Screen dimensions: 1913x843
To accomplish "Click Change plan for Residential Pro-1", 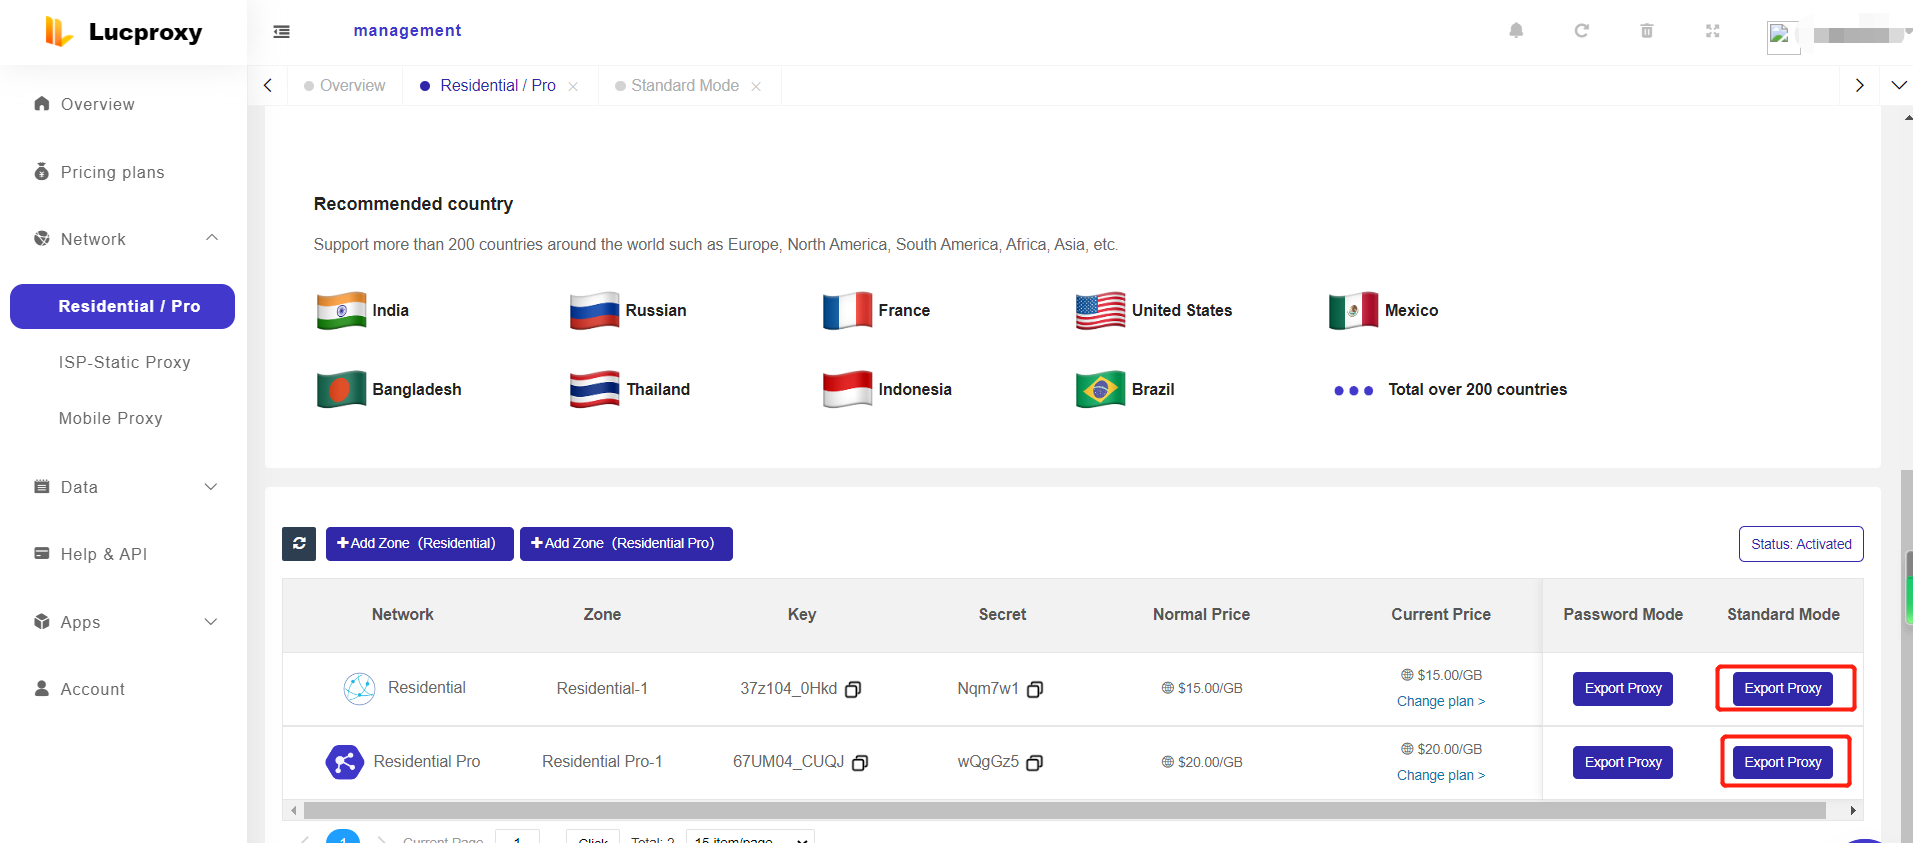I will click(x=1440, y=776).
